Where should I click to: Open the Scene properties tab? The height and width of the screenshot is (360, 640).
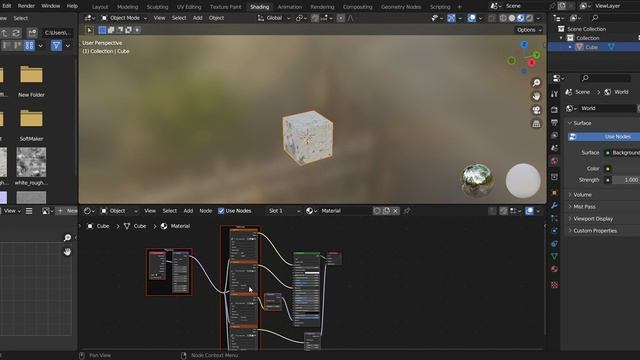pyautogui.click(x=554, y=148)
